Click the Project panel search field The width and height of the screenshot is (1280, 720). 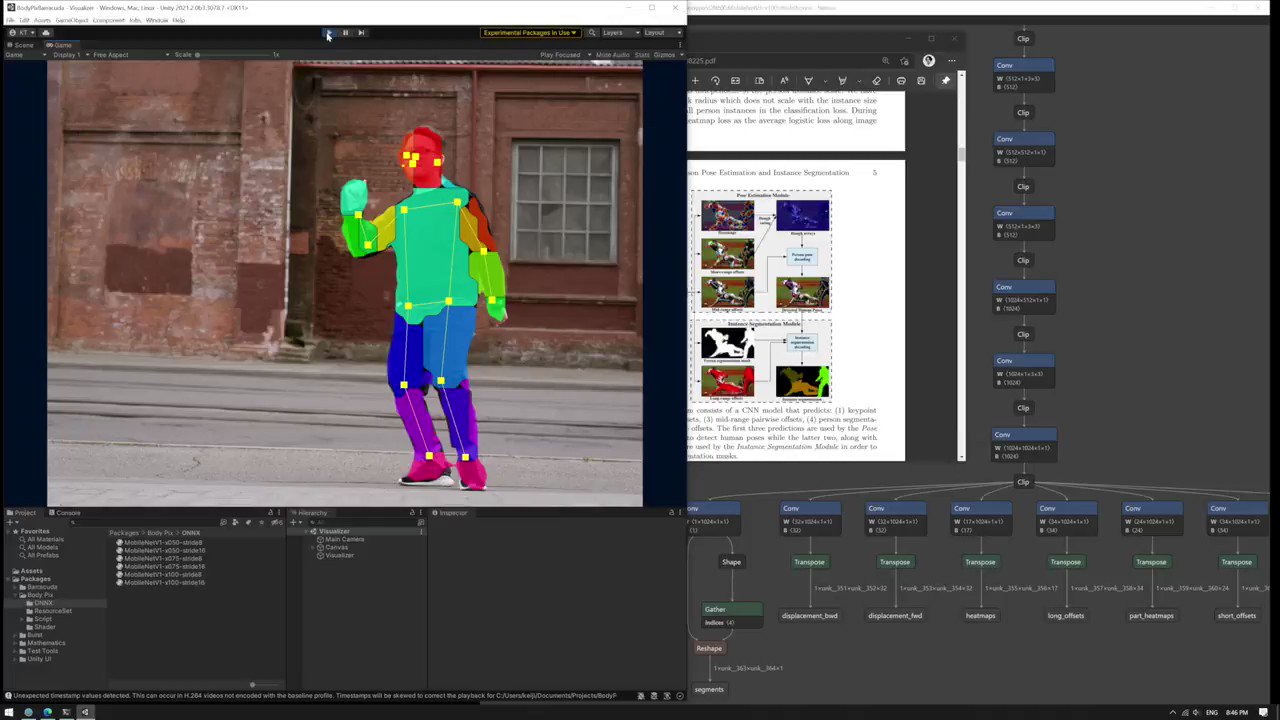(145, 522)
